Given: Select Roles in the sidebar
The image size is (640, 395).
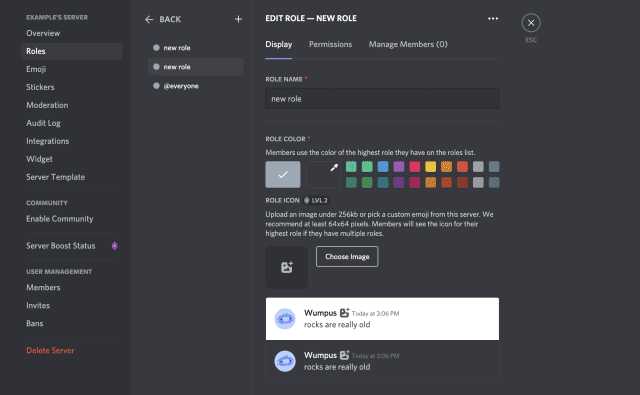Looking at the screenshot, I should pyautogui.click(x=71, y=51).
